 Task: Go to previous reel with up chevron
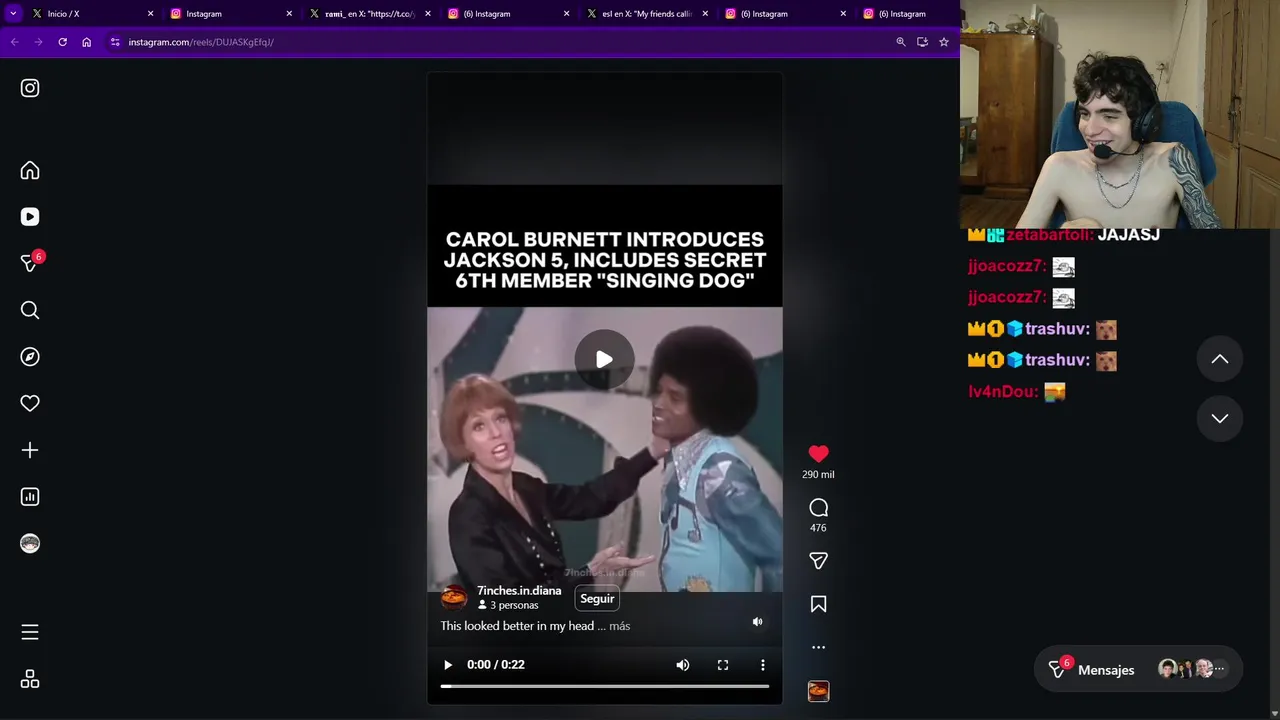pos(1220,359)
